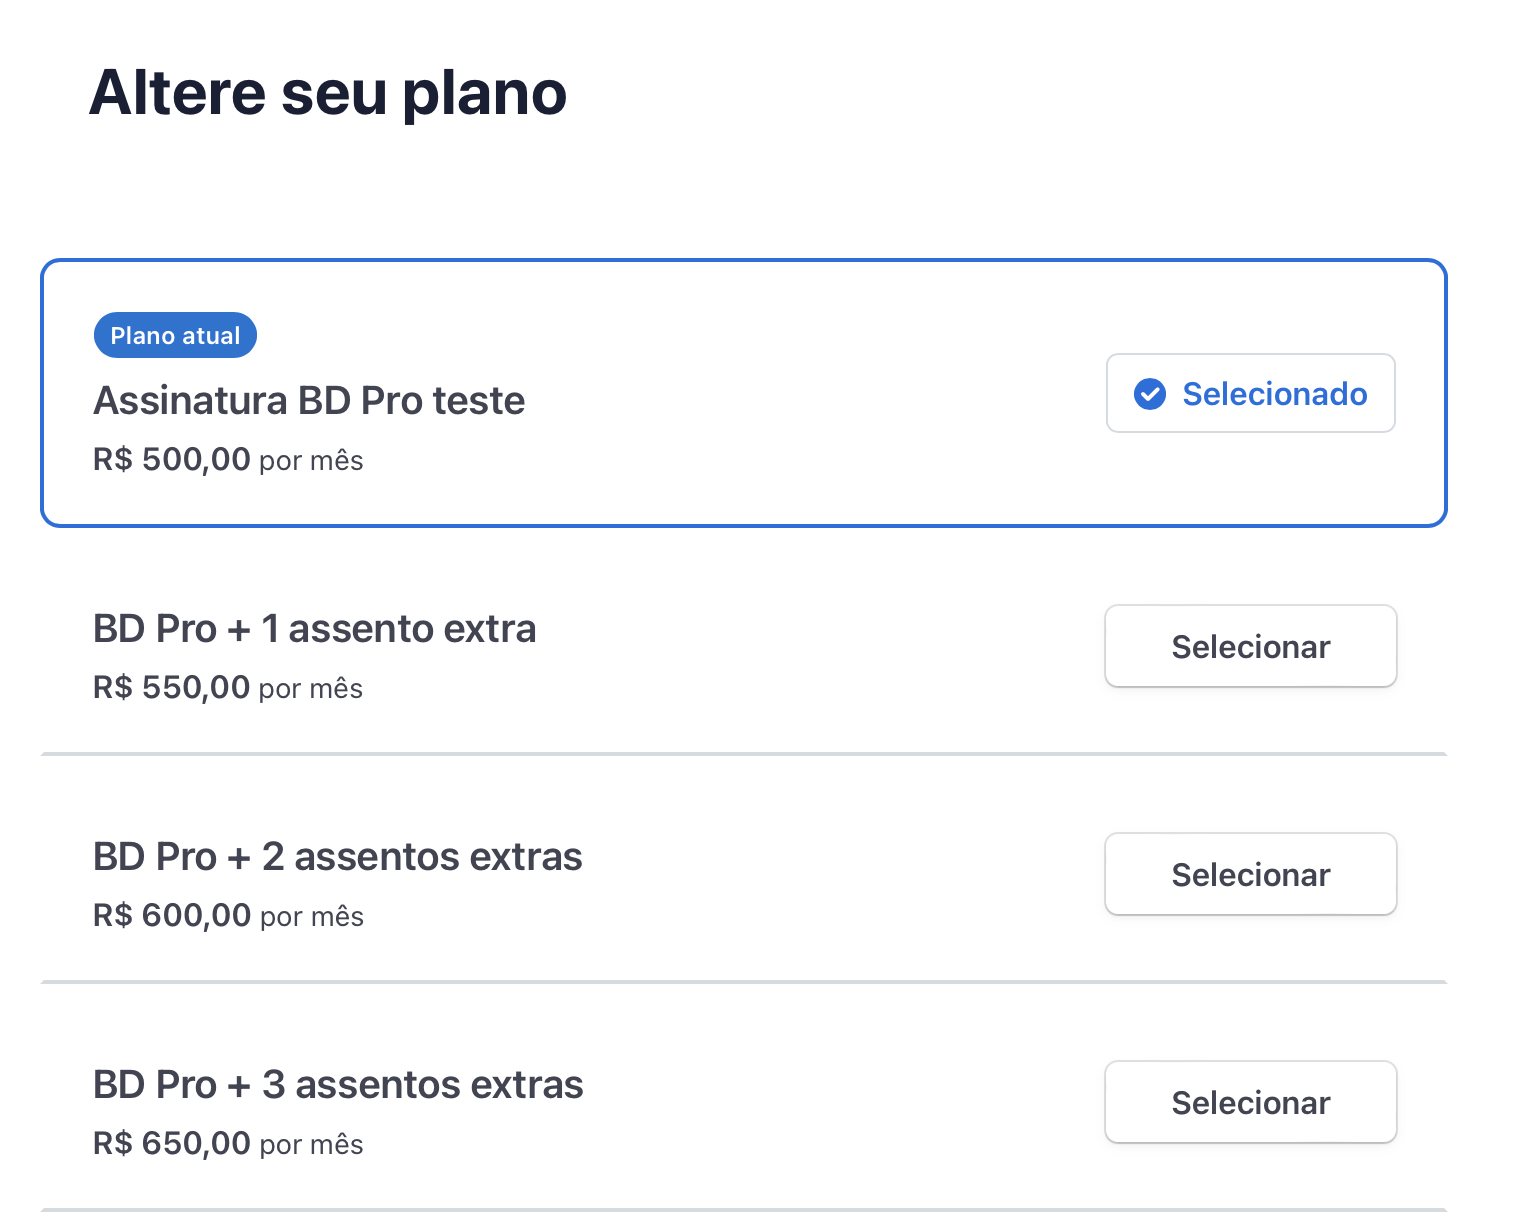Click the Plano atual badge

tap(175, 335)
